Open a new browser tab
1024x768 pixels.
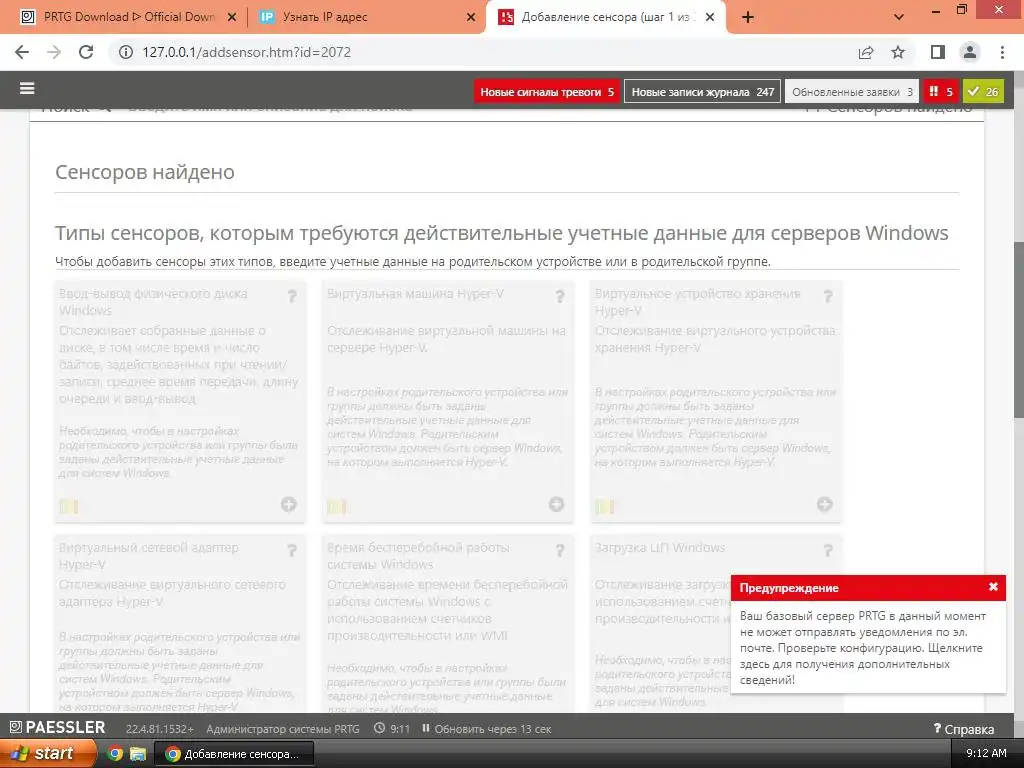[748, 18]
